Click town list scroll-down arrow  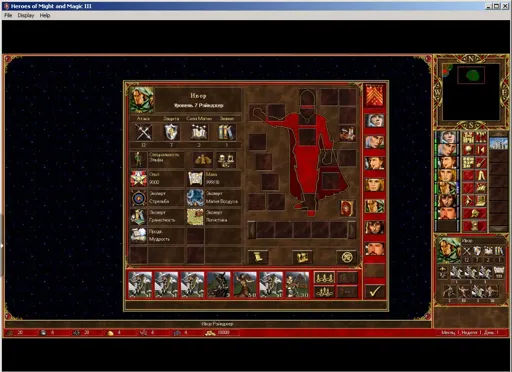point(499,228)
